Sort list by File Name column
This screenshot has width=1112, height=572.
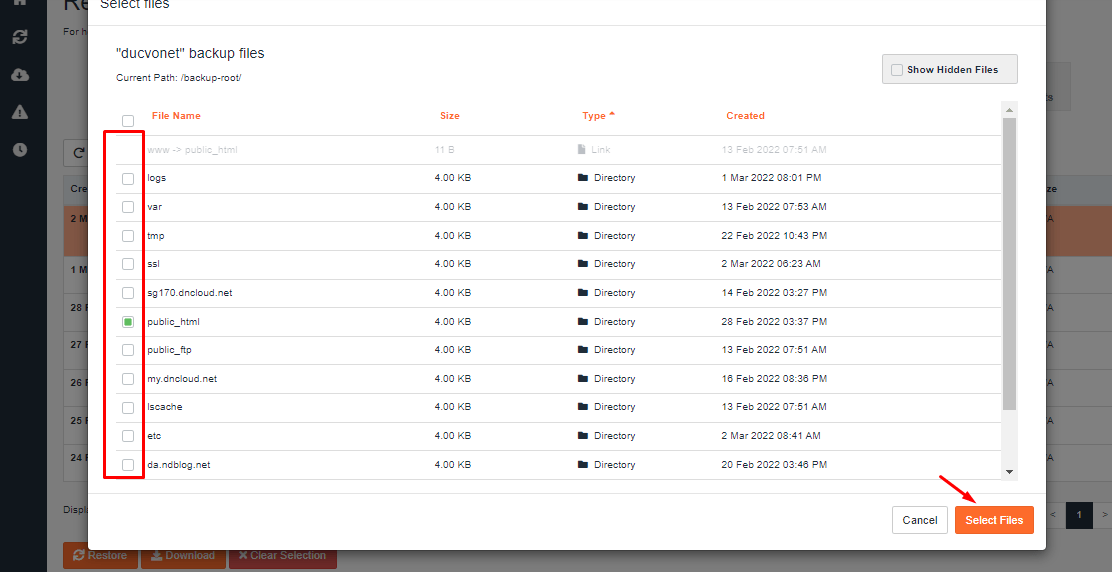[176, 116]
